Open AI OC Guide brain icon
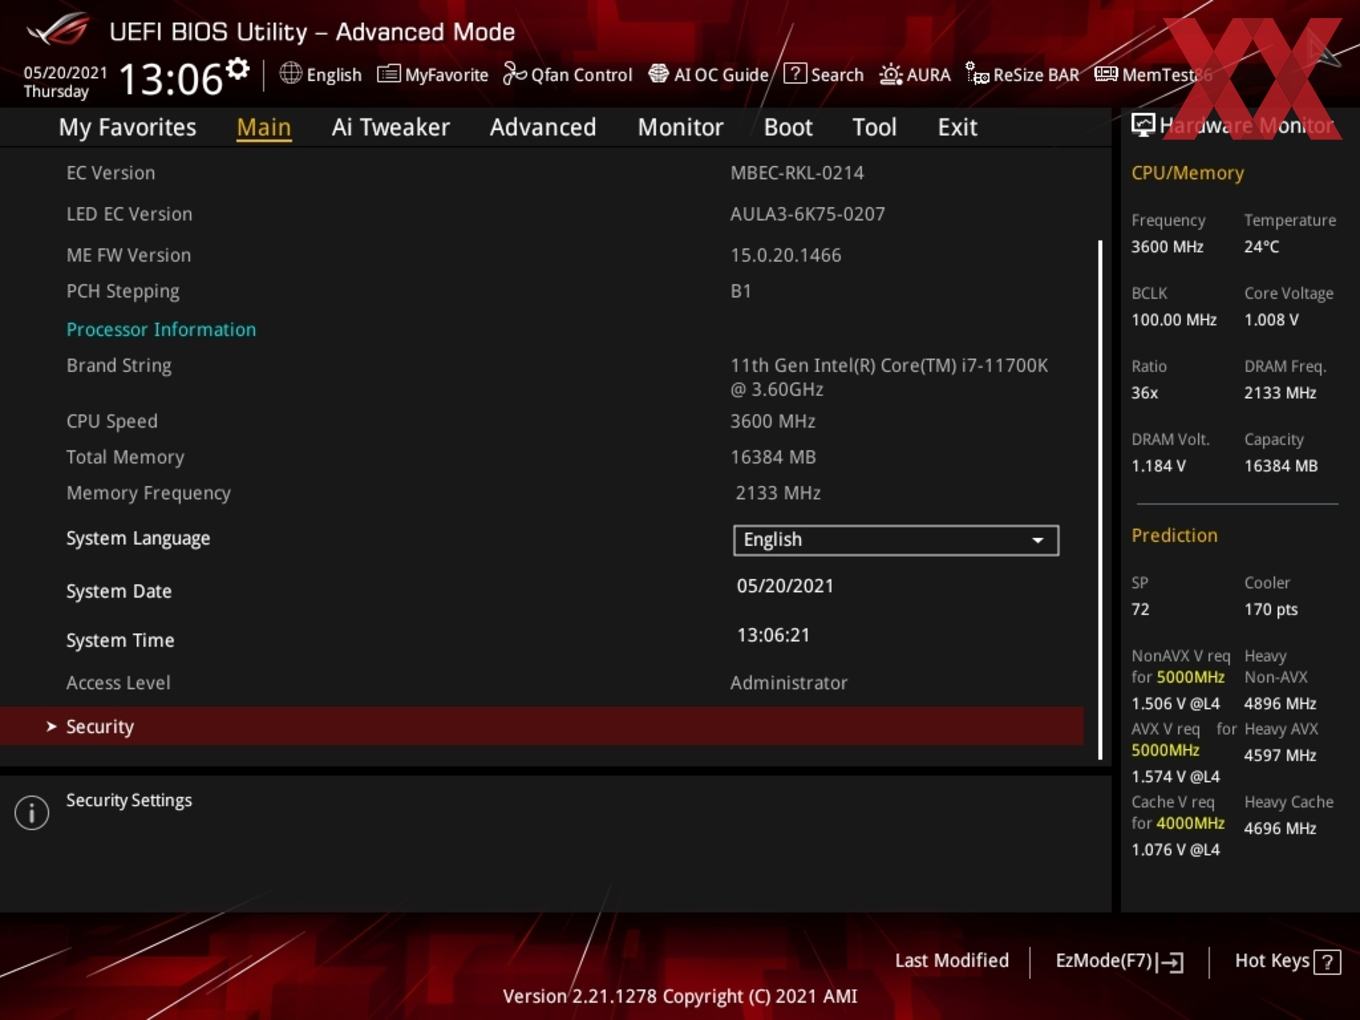The height and width of the screenshot is (1020, 1360). (x=658, y=73)
